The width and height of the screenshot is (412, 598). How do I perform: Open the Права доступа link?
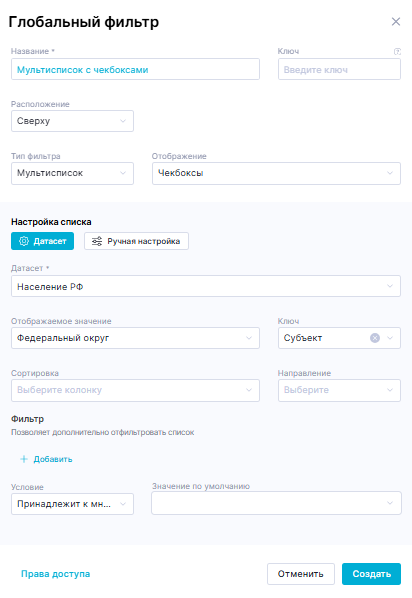pos(56,574)
